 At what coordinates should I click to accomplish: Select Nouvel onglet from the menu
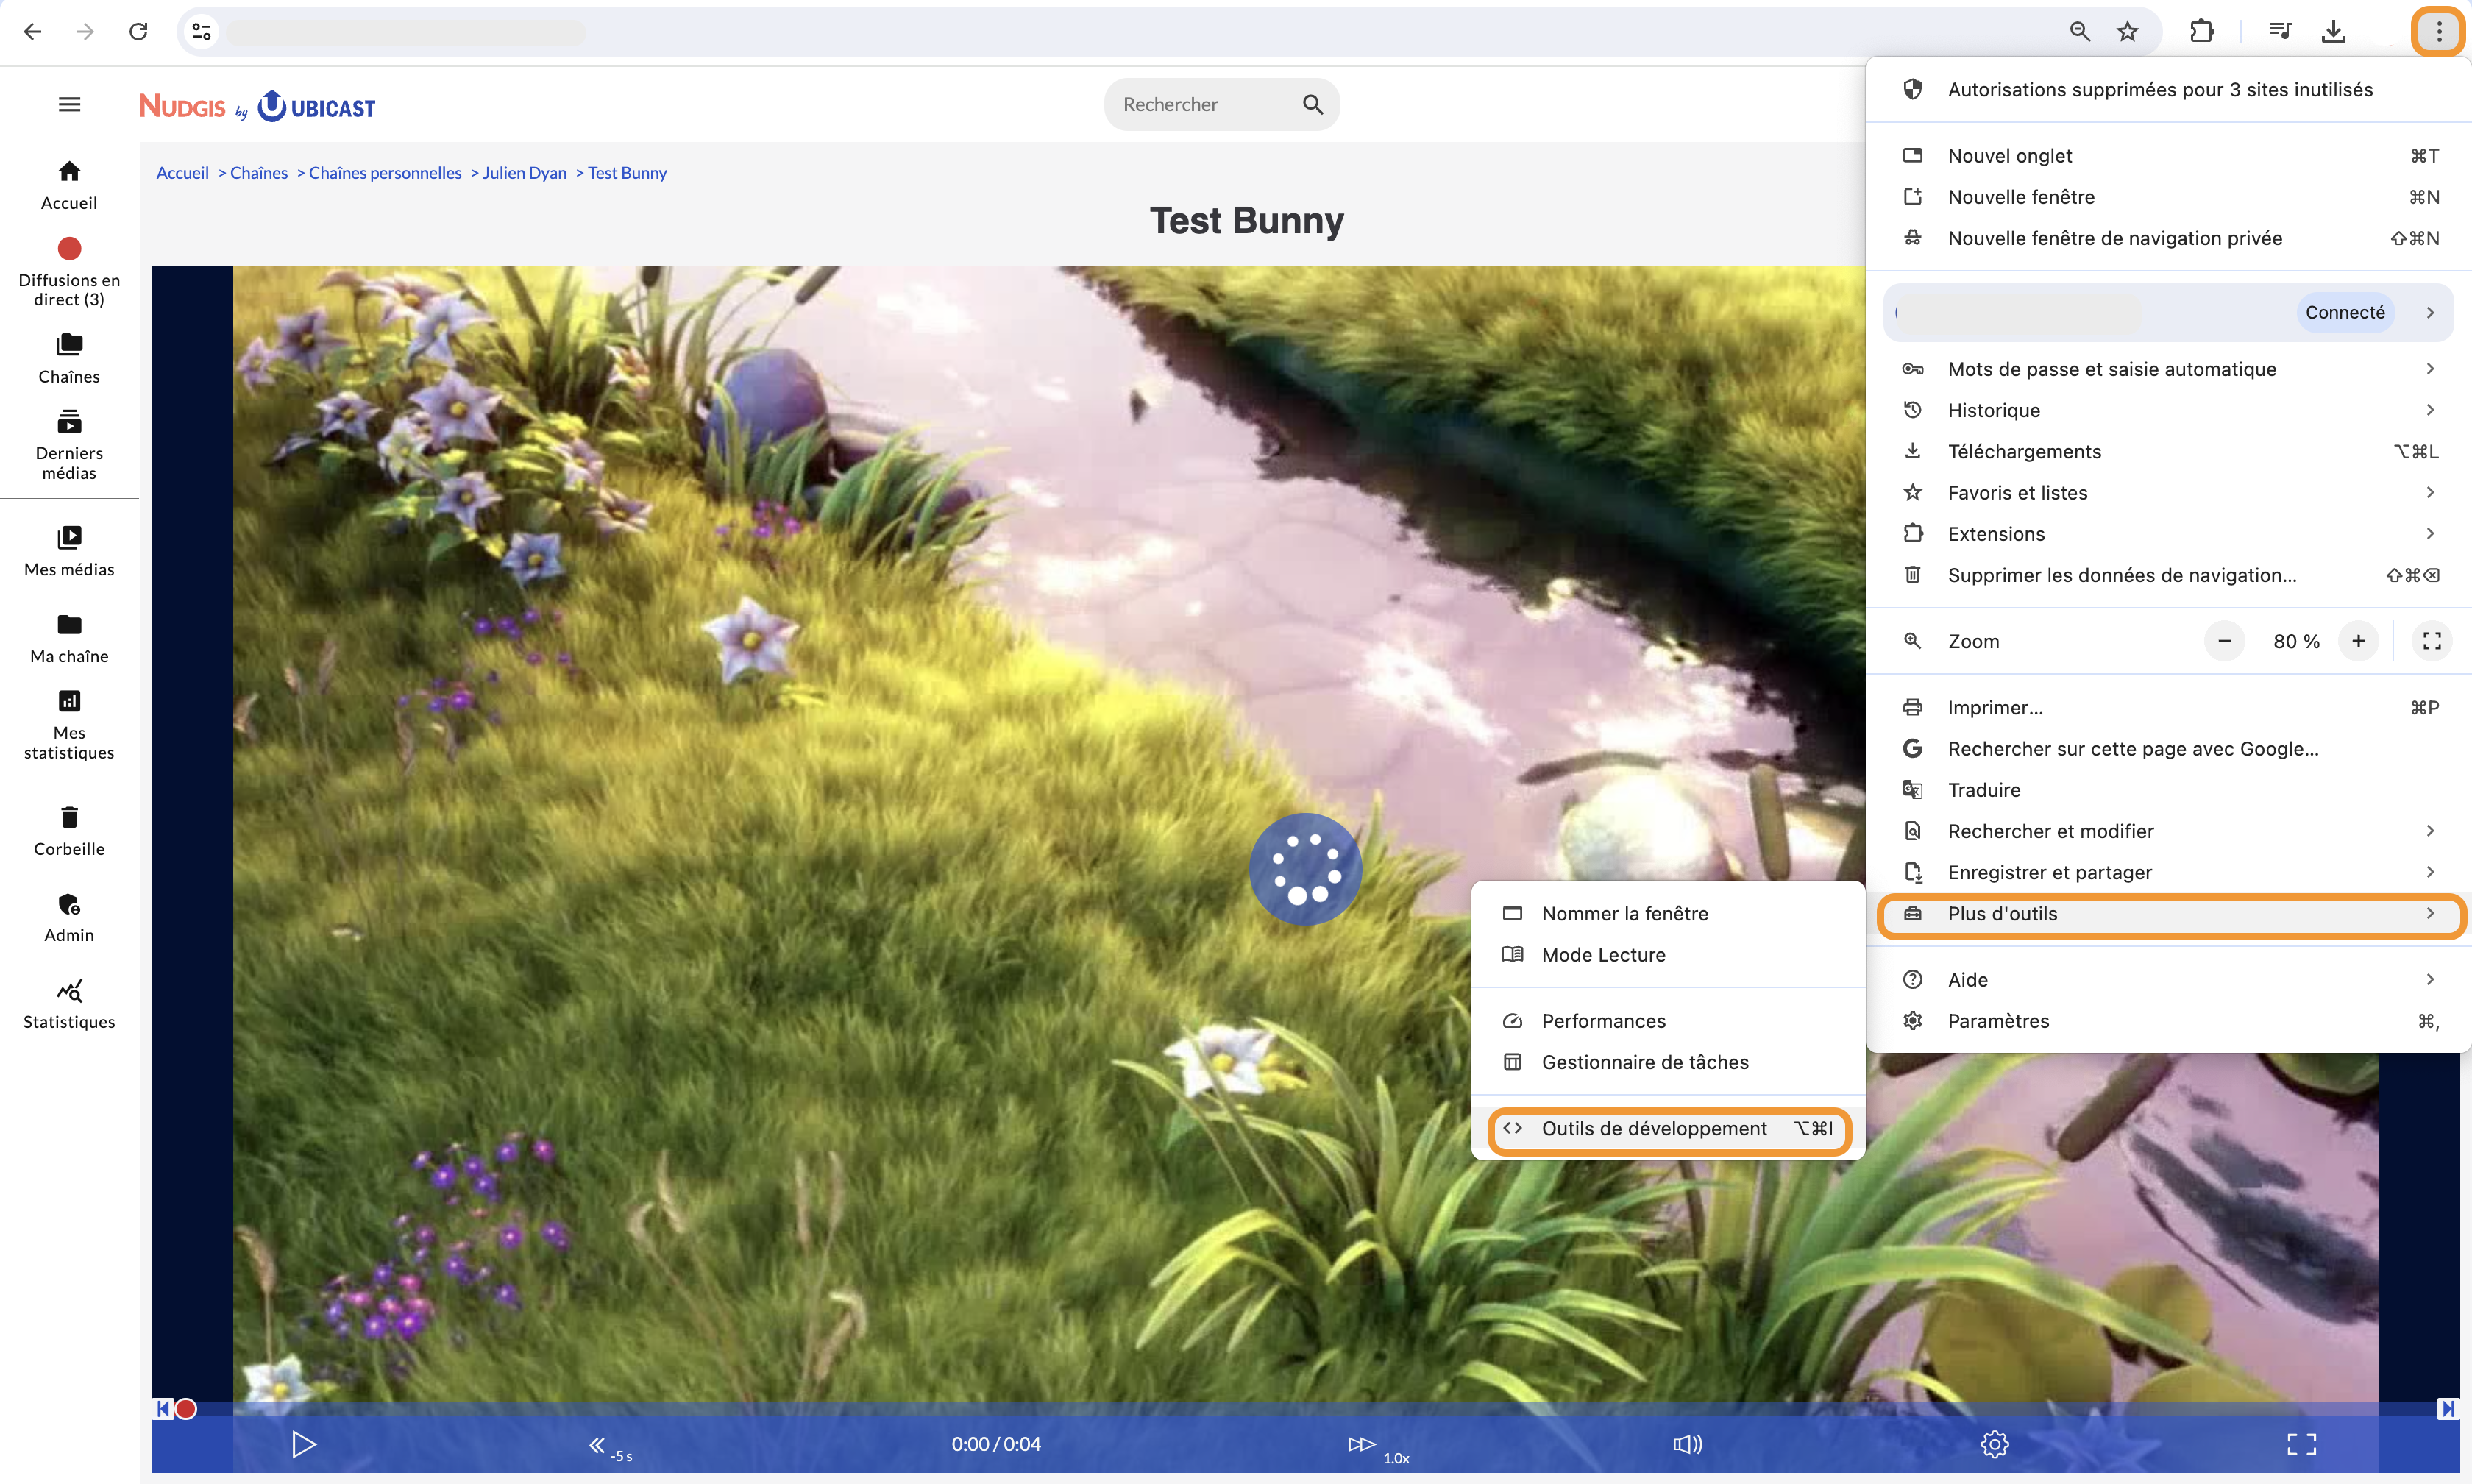(2168, 155)
